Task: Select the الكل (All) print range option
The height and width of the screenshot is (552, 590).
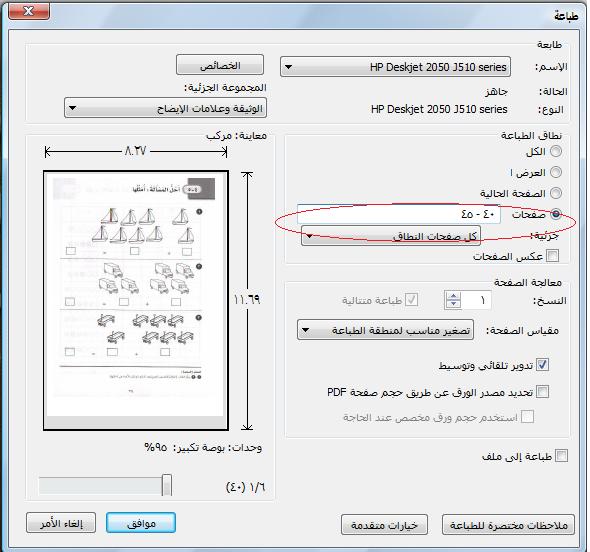Action: click(x=556, y=151)
